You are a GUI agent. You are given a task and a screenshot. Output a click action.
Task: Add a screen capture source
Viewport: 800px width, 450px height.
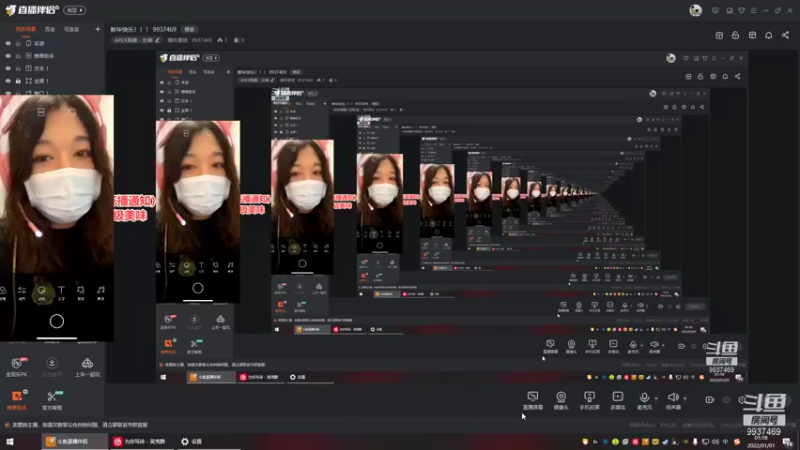point(533,401)
